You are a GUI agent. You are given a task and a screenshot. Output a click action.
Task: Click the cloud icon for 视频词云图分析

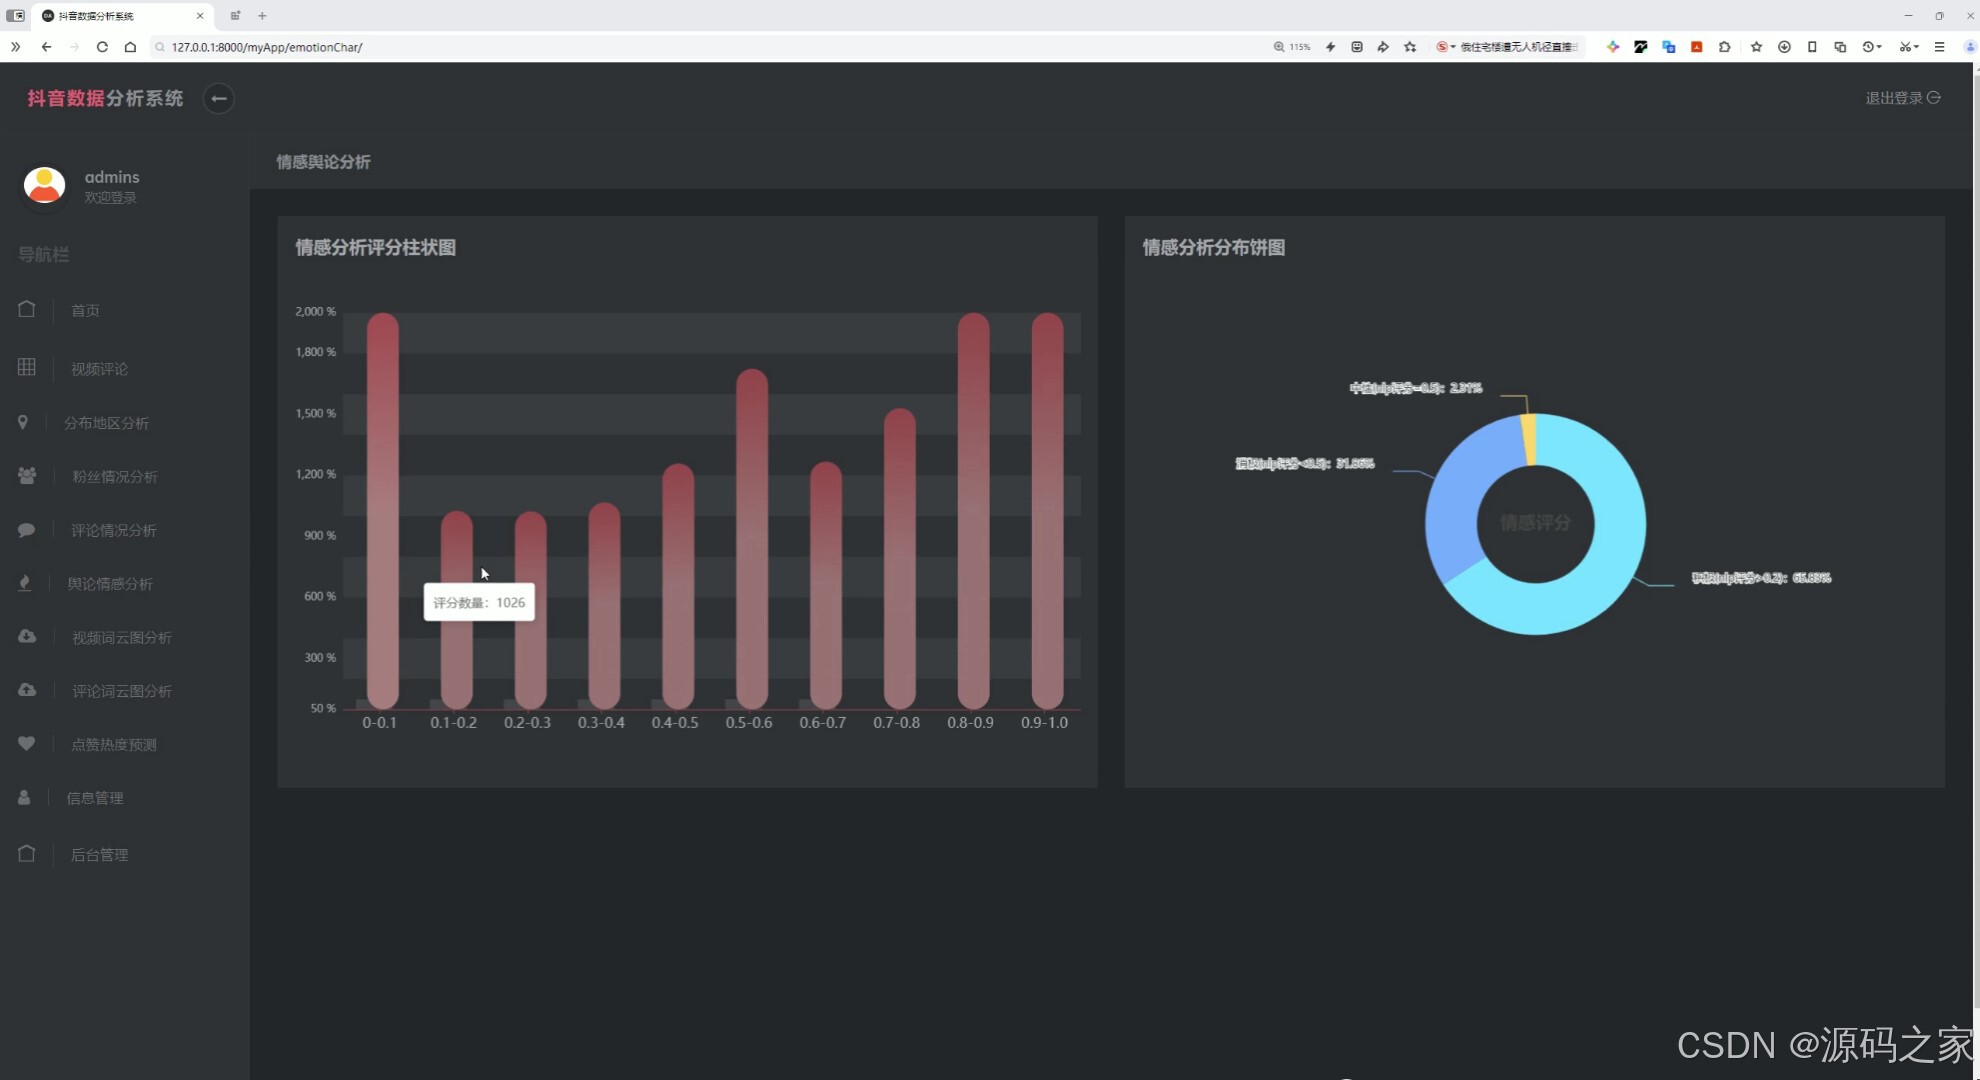[x=27, y=636]
